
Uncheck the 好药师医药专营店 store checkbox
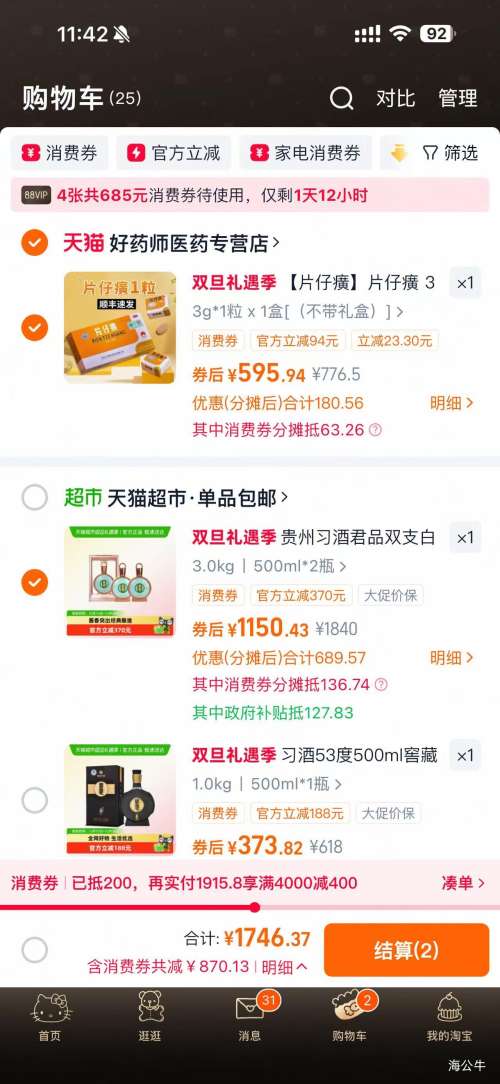click(35, 243)
